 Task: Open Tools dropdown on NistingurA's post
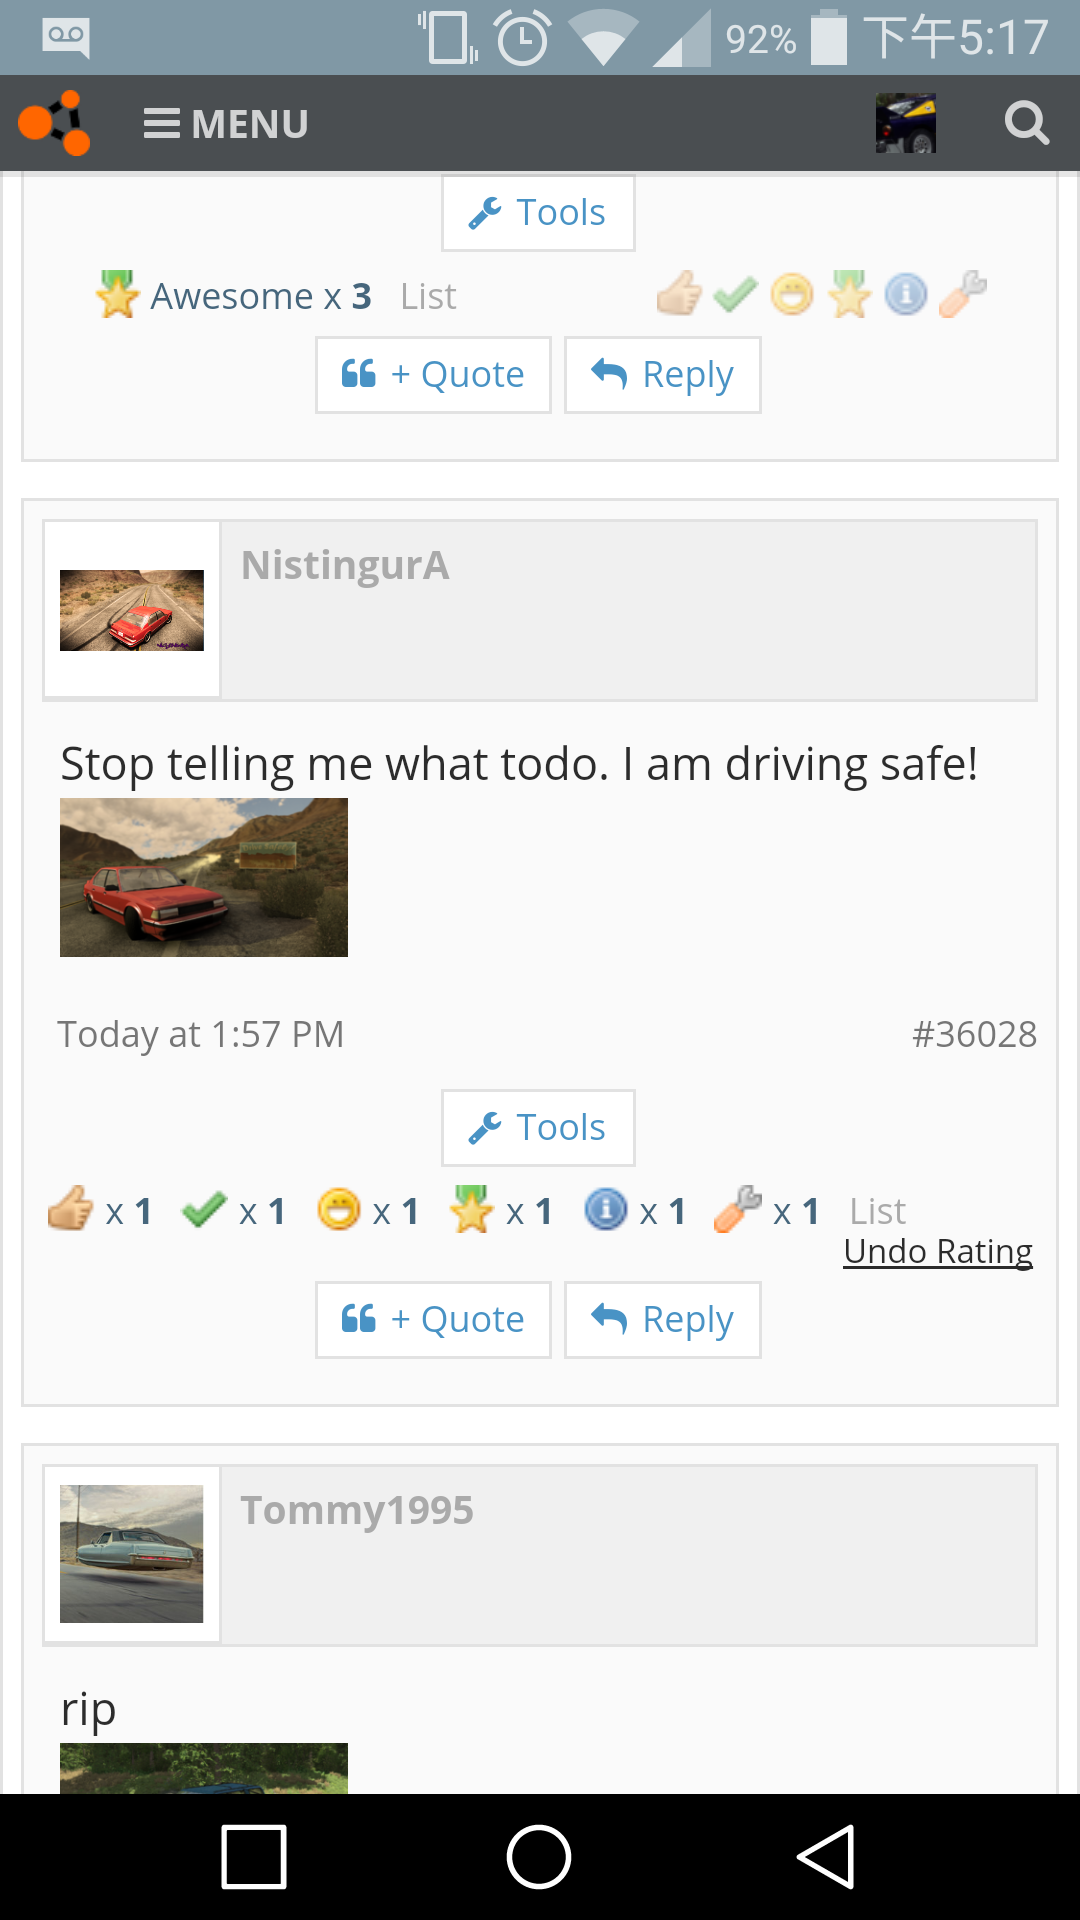click(x=538, y=1128)
